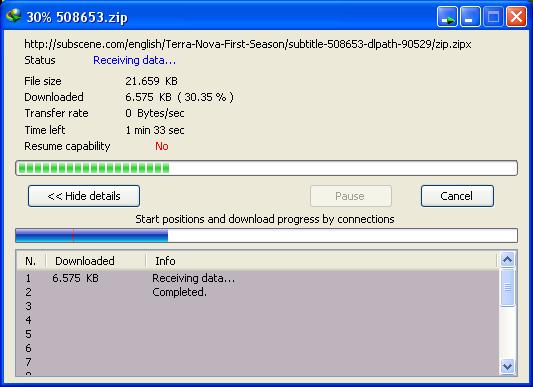Click the 'Status' label
This screenshot has height=387, width=533.
pos(40,60)
